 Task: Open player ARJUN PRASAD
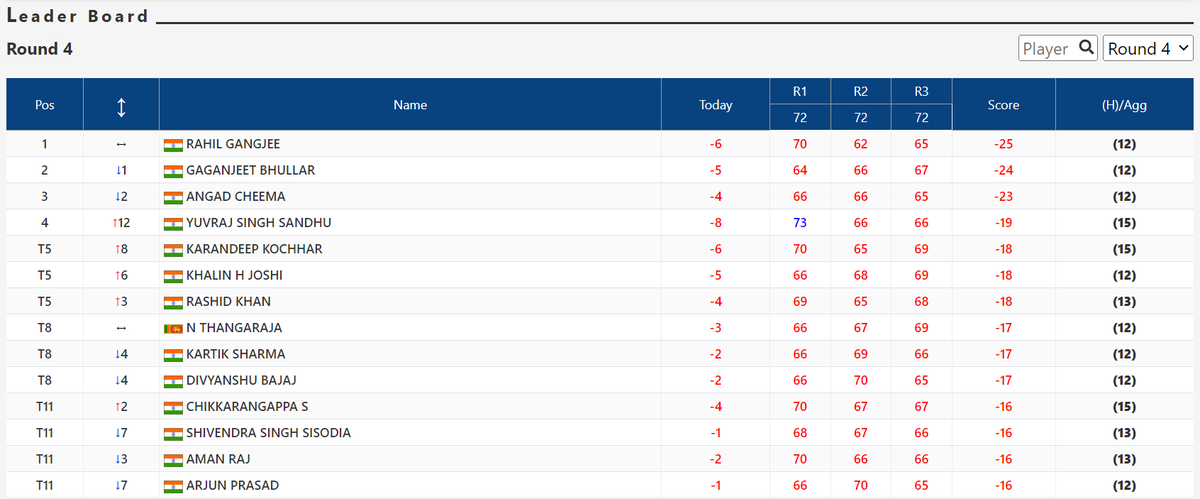(232, 485)
